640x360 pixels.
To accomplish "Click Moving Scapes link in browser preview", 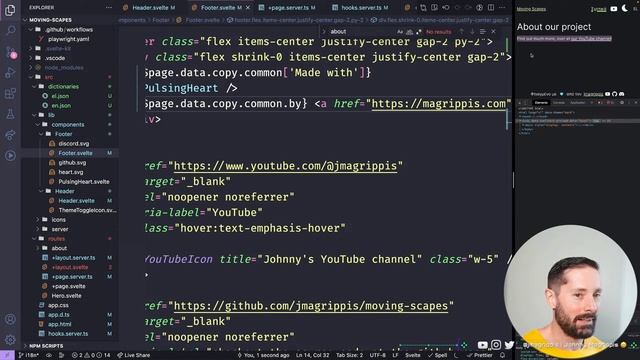I will click(531, 9).
